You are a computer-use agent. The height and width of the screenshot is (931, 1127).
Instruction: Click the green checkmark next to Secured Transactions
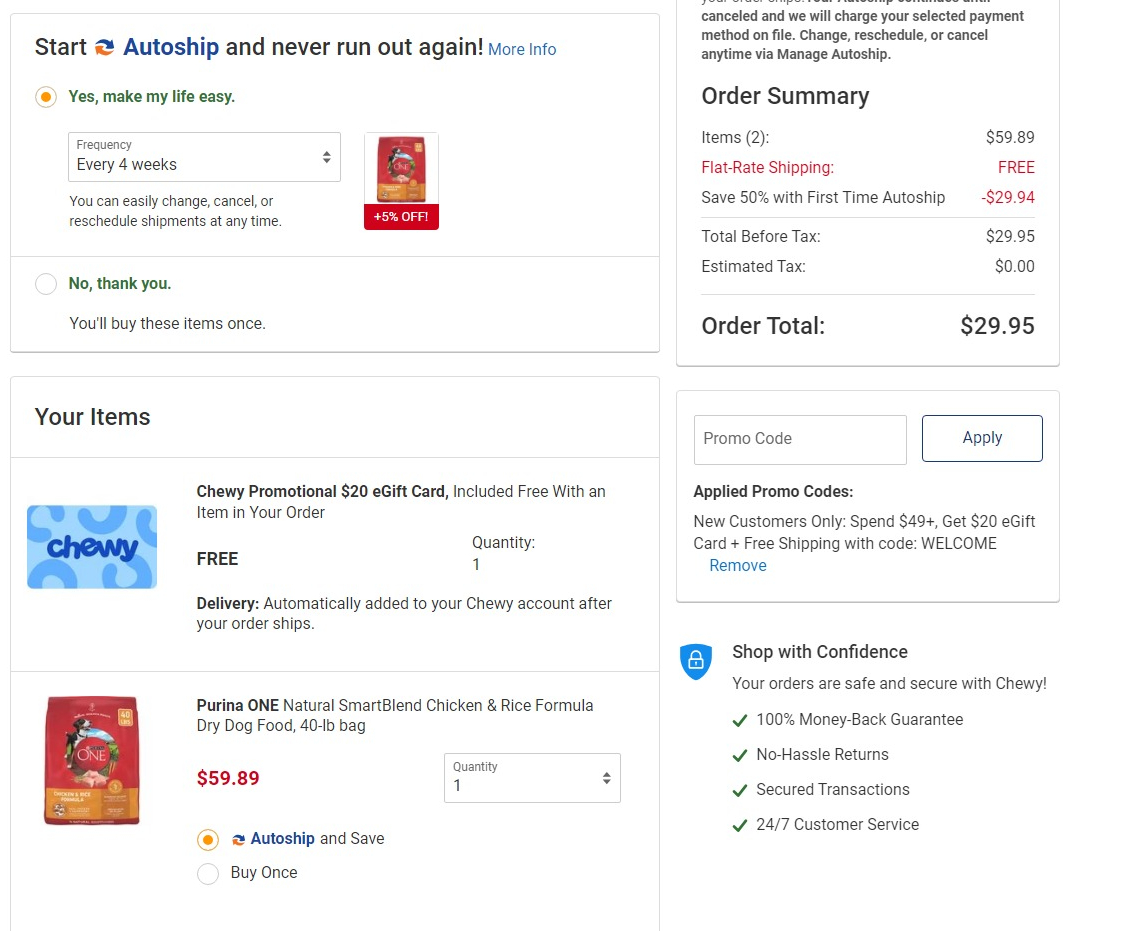click(740, 790)
